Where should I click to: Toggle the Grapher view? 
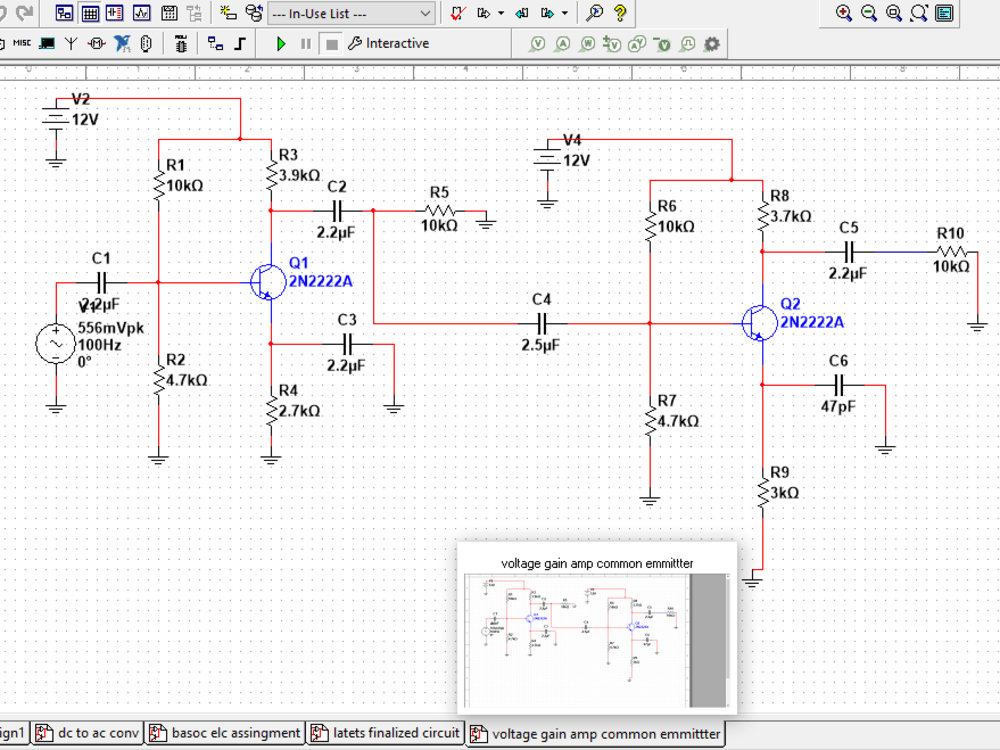140,13
